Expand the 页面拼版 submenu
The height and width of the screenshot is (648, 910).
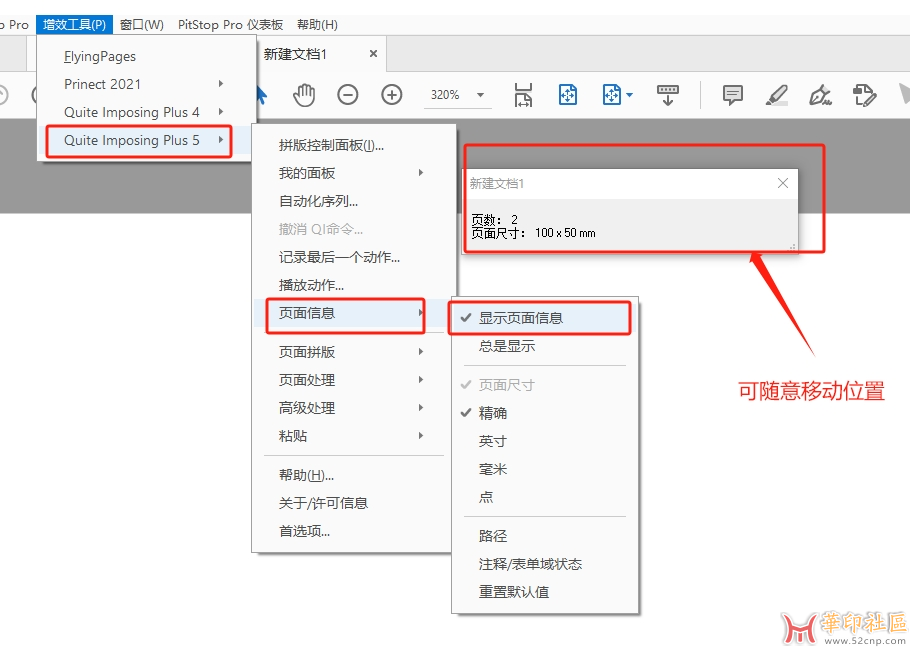pos(354,352)
